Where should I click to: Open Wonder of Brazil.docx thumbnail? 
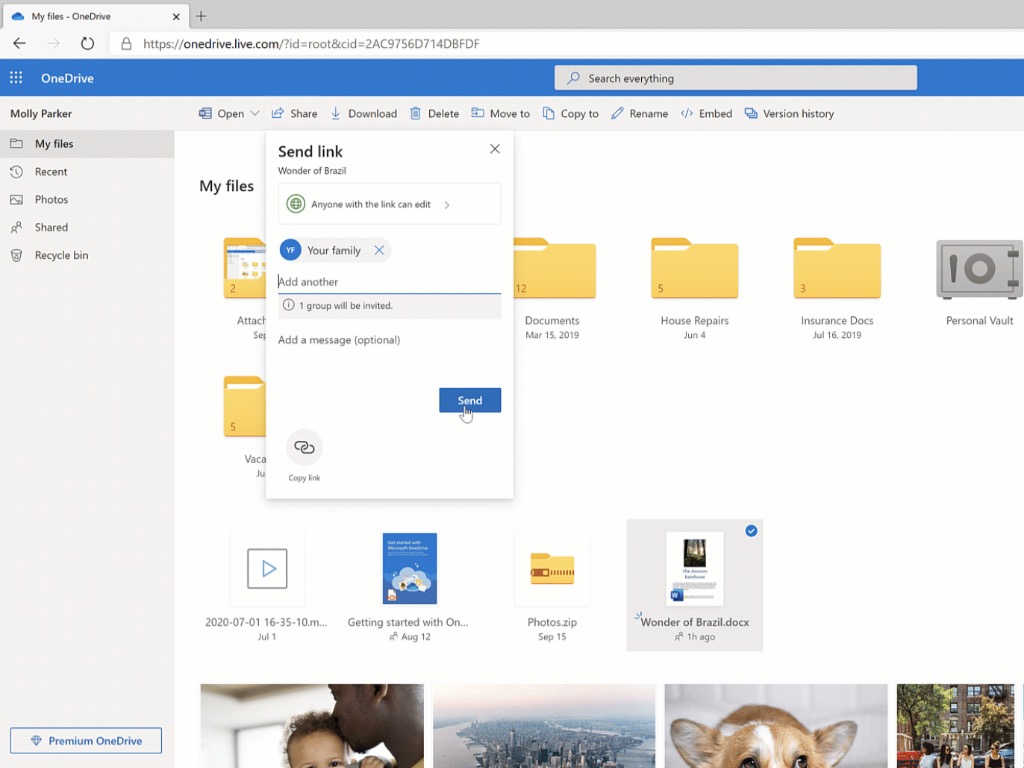tap(694, 569)
